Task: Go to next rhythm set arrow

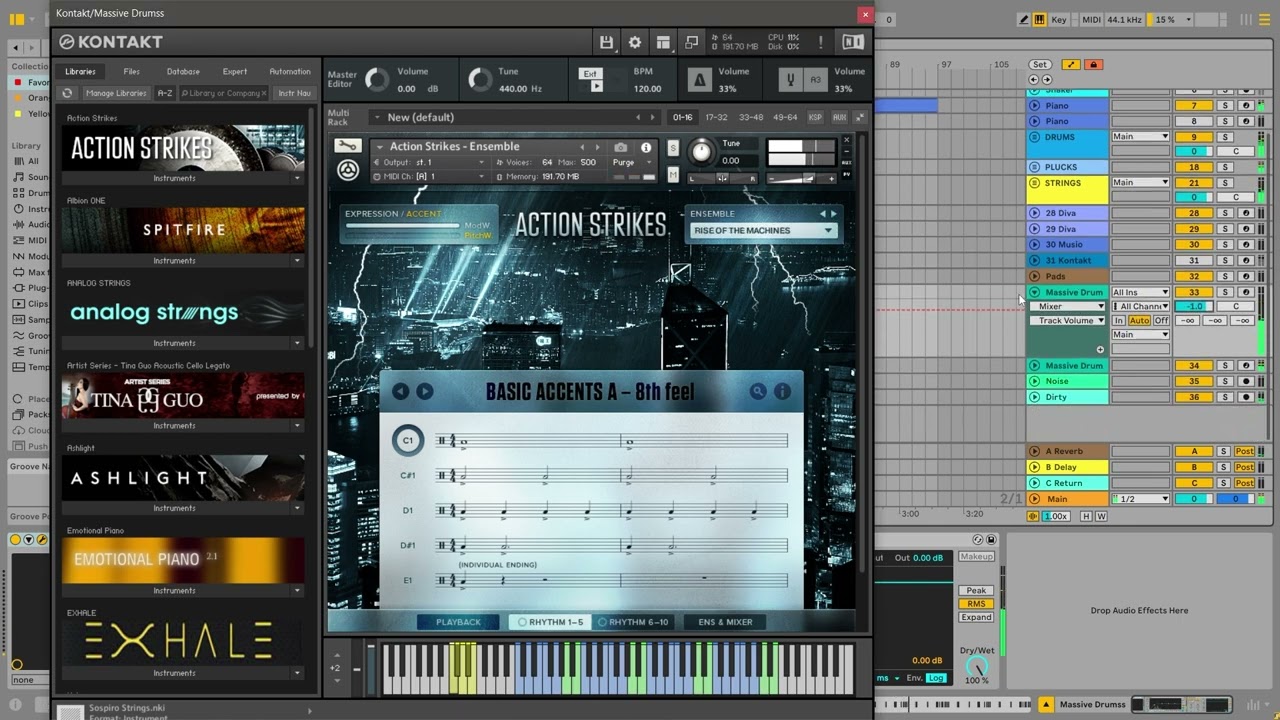Action: point(424,392)
